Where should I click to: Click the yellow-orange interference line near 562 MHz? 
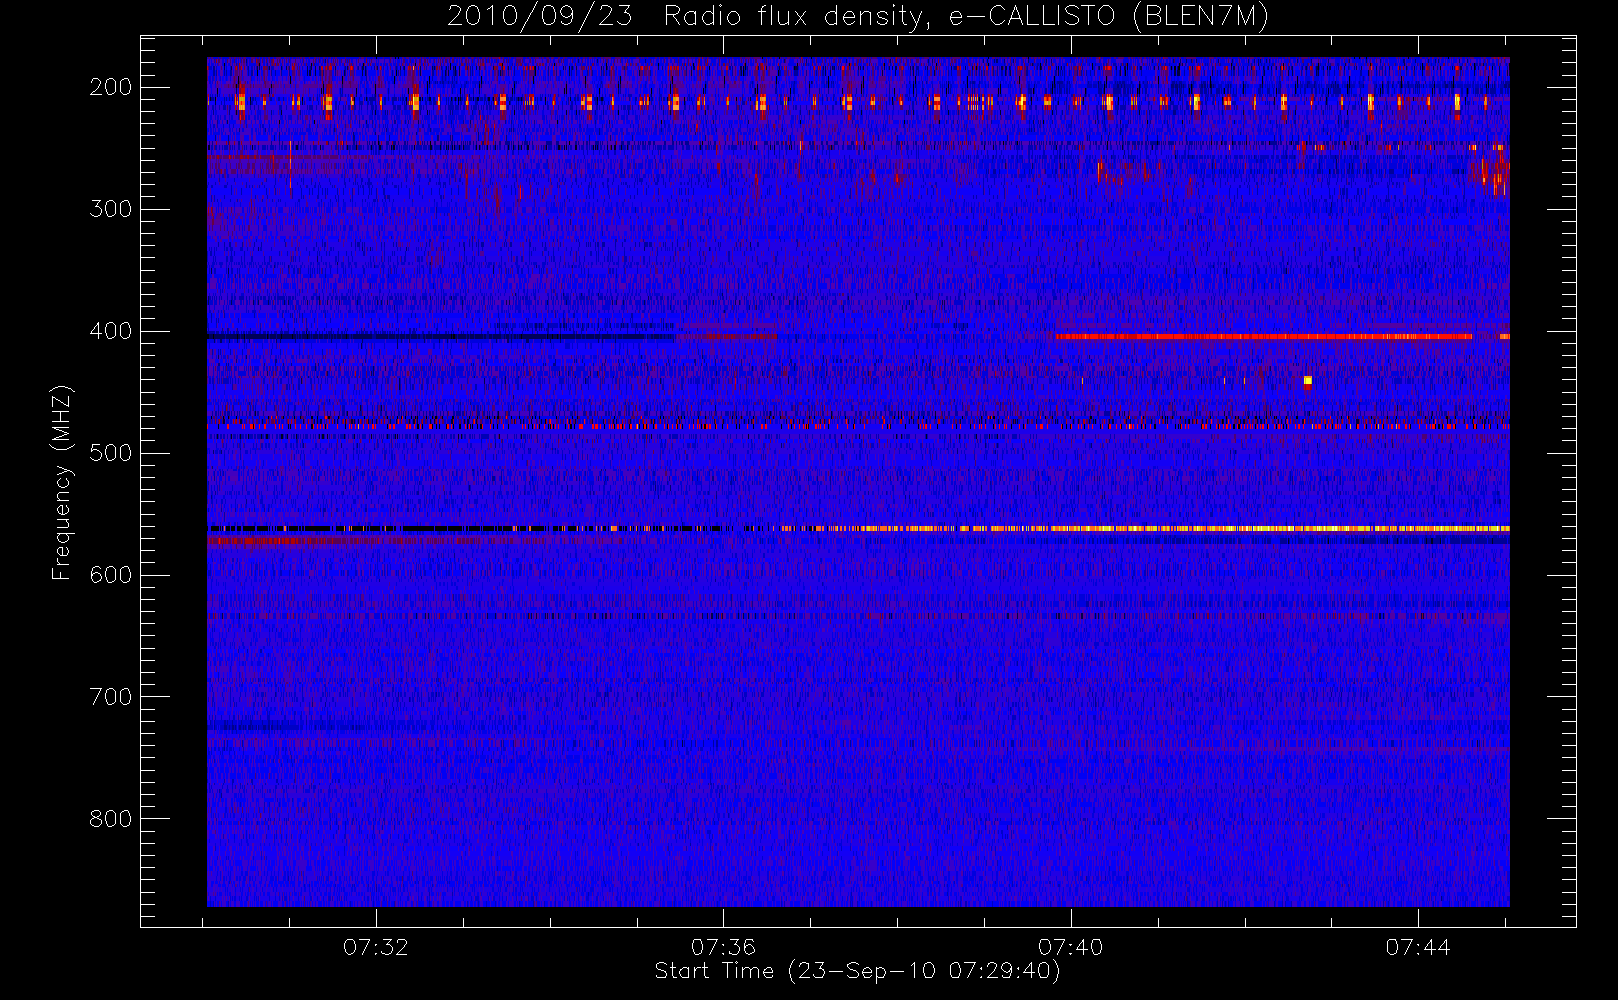click(x=1145, y=528)
